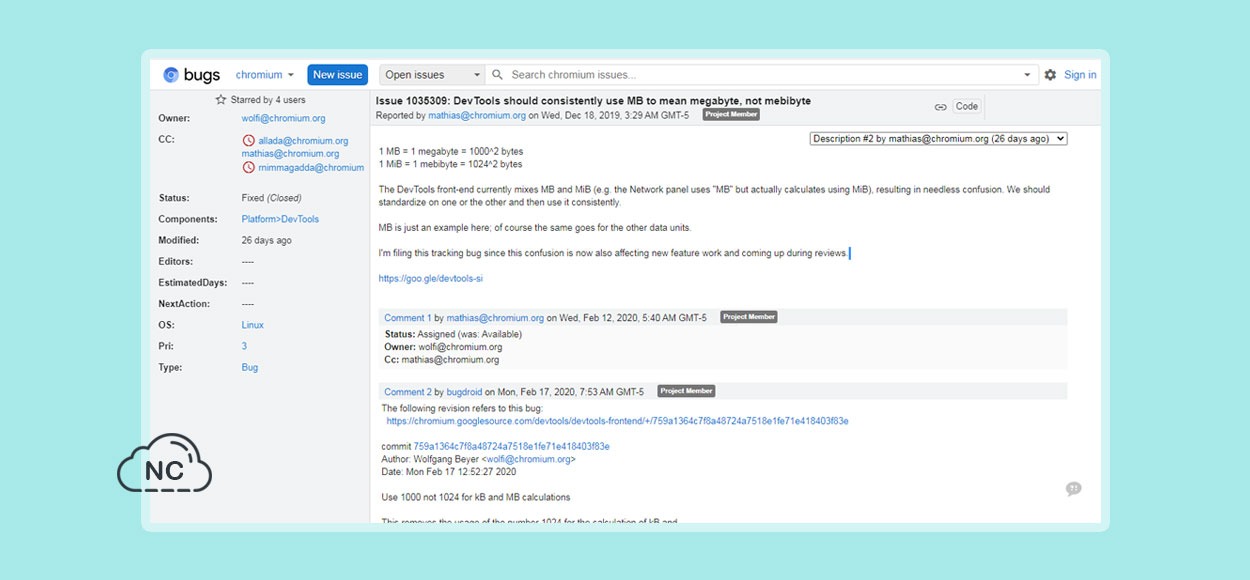The width and height of the screenshot is (1250, 580).
Task: Click the priority 3 link
Action: click(x=244, y=346)
